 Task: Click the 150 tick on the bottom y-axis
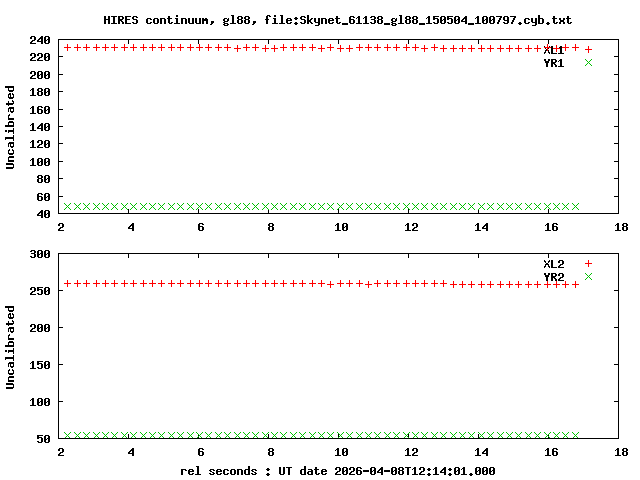[x=40, y=365]
